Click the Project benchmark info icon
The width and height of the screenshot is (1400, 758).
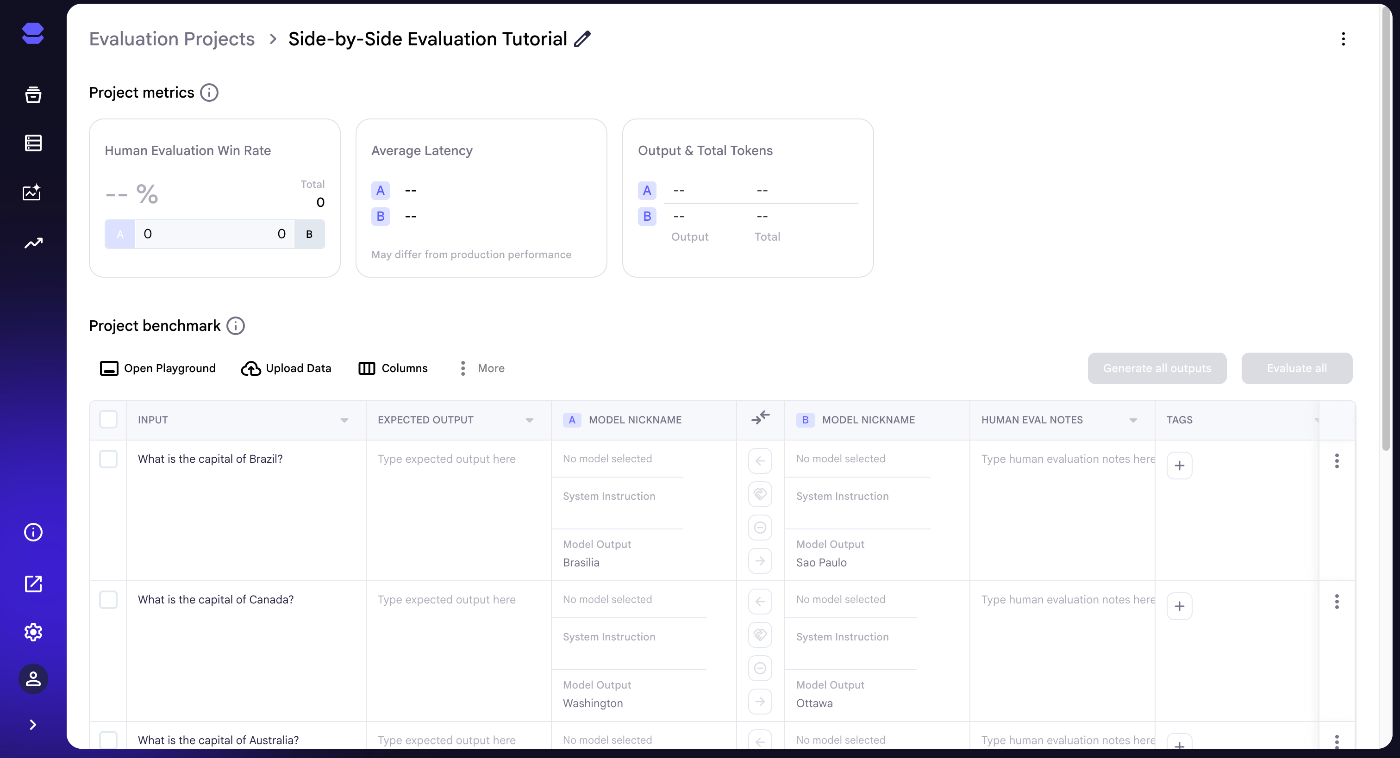[235, 326]
